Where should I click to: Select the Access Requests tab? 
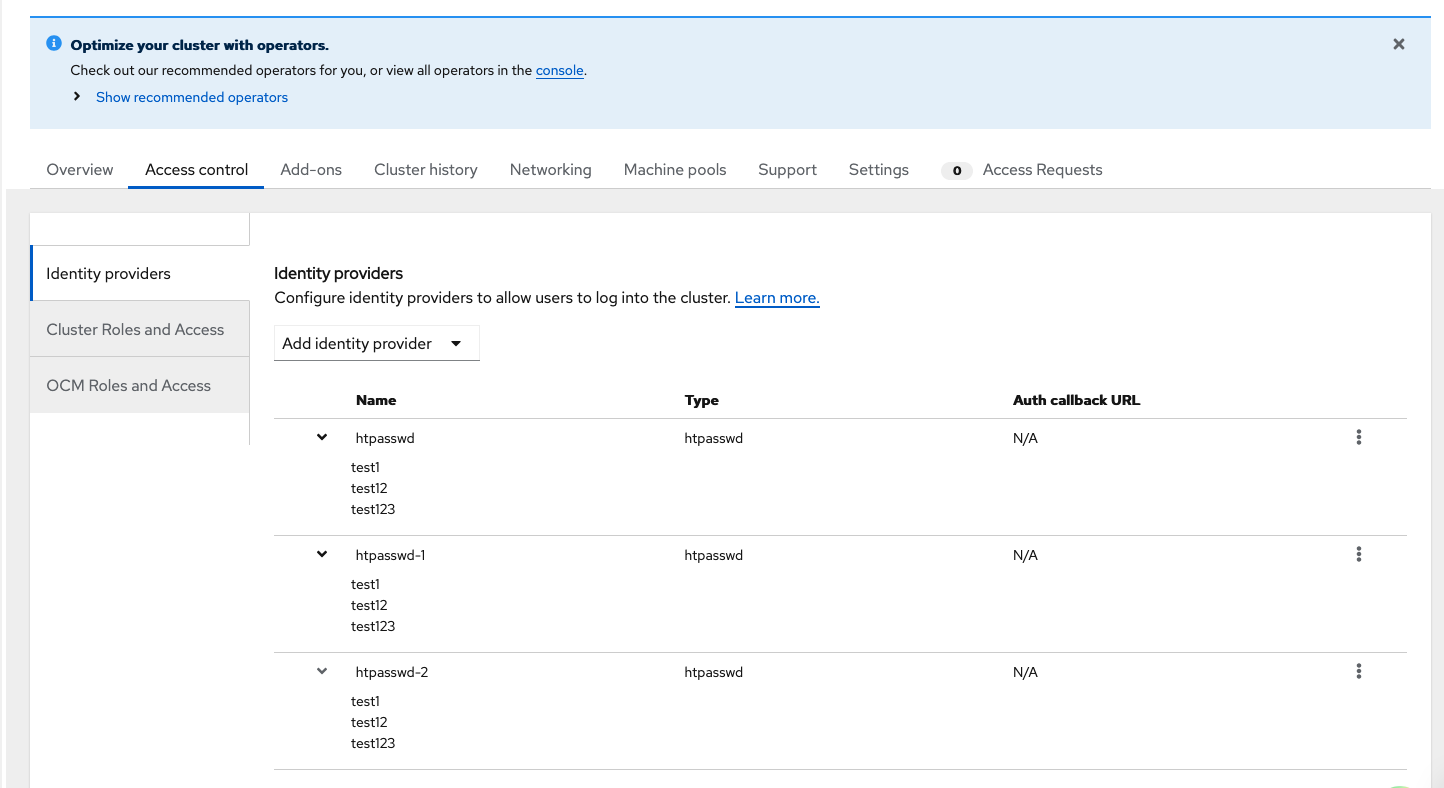coord(1041,170)
